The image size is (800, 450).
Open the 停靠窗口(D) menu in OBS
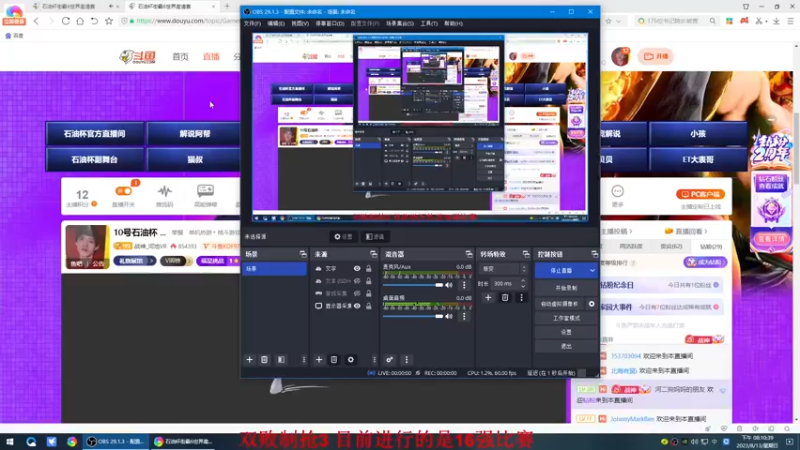point(330,23)
